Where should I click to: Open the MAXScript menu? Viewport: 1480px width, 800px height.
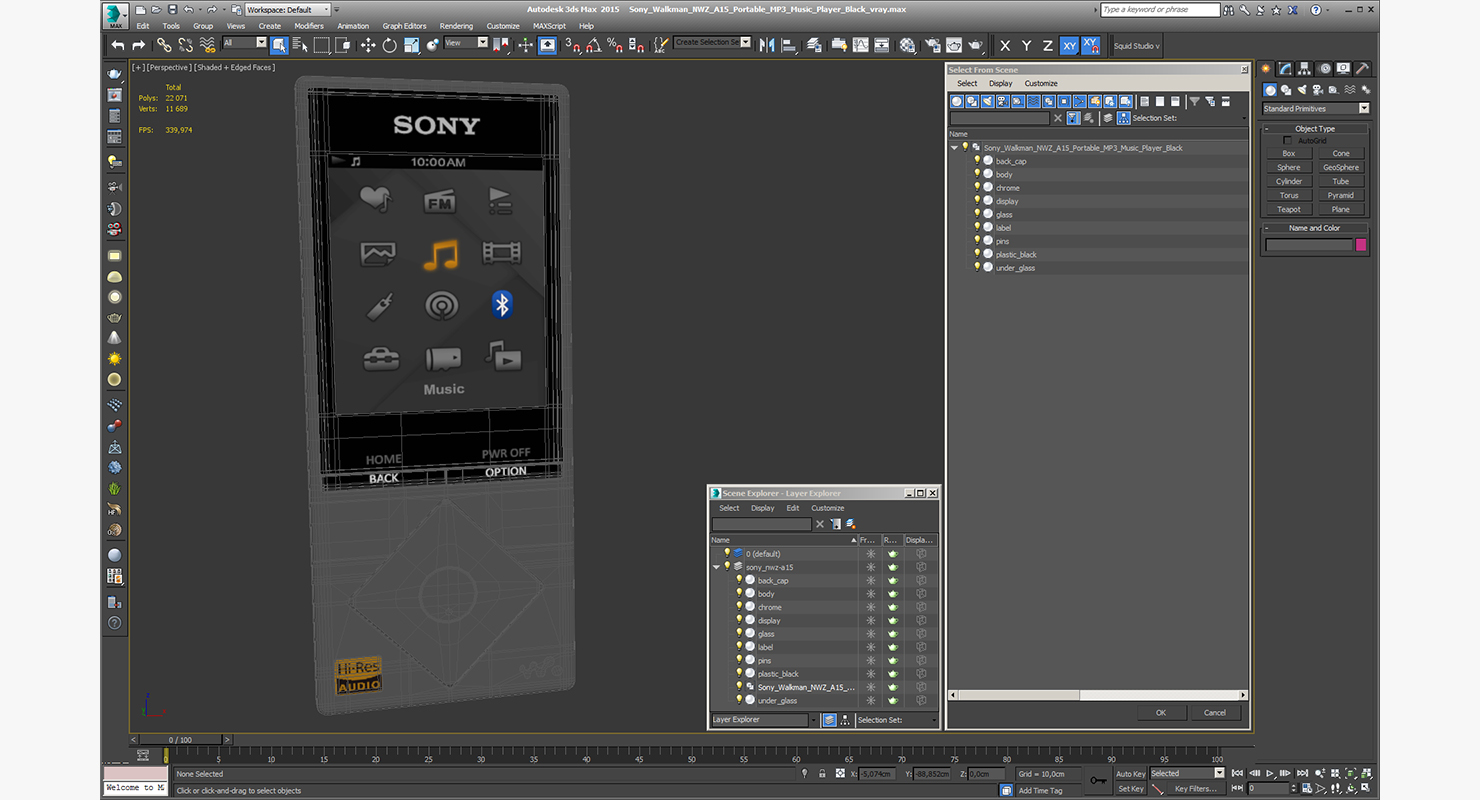(548, 26)
